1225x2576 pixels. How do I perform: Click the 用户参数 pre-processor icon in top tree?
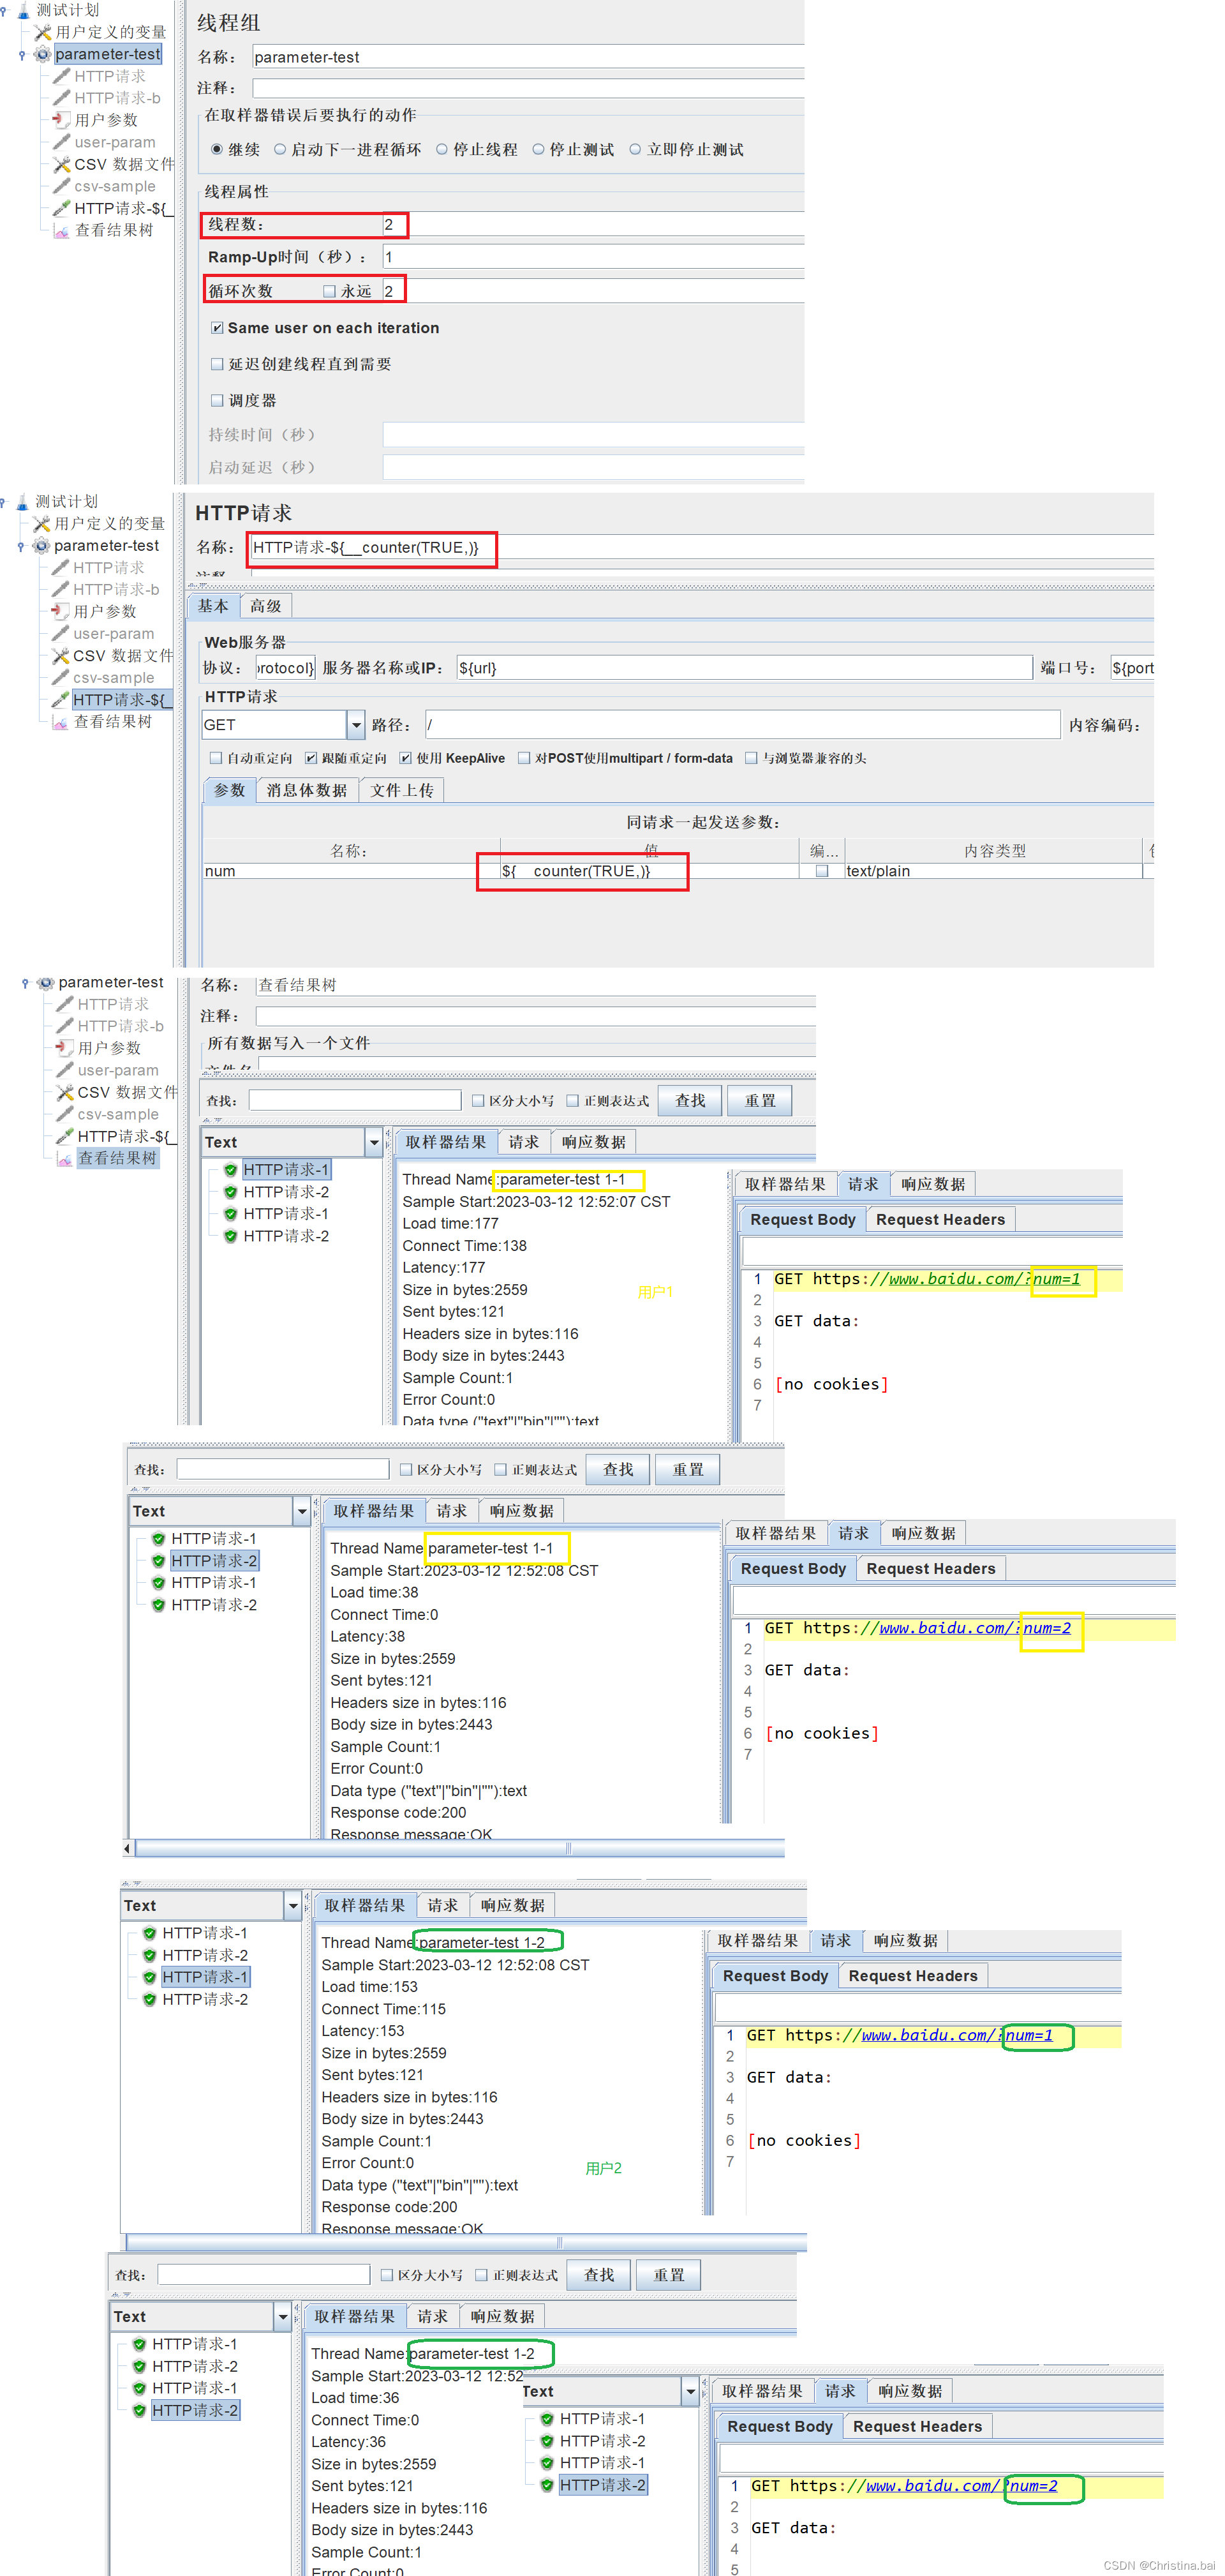(x=62, y=120)
